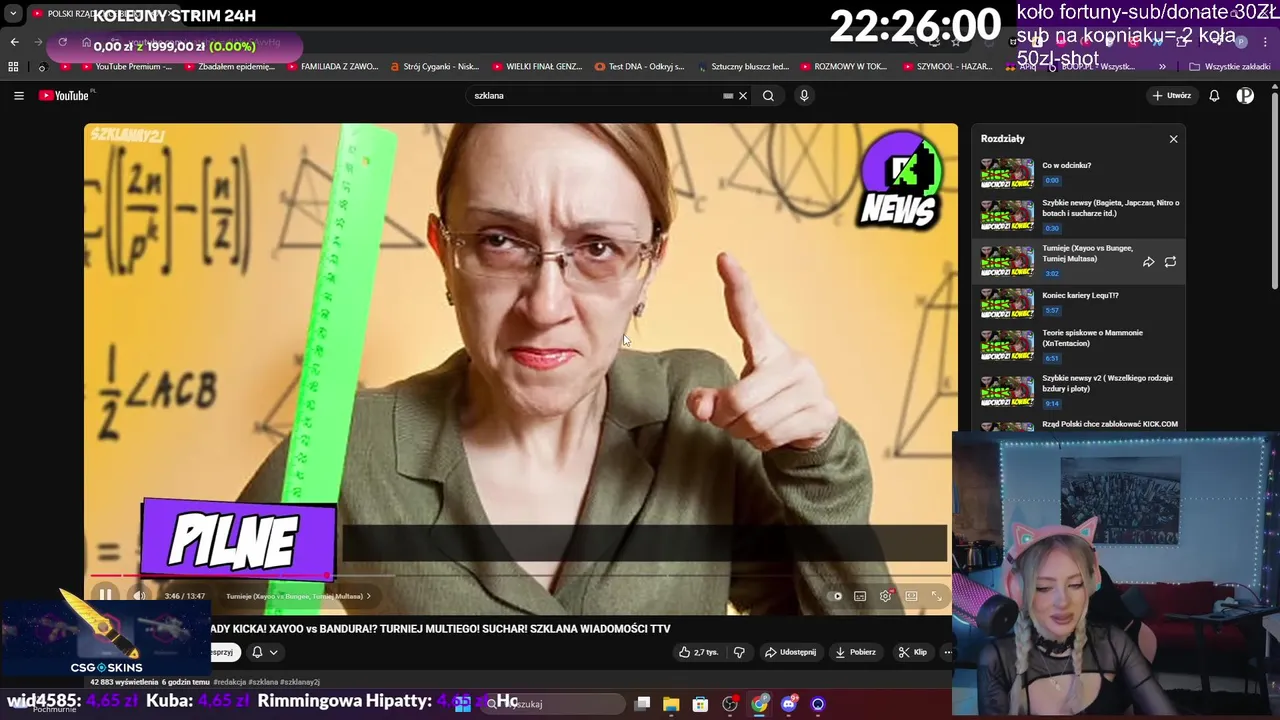
Task: Open File Explorer from taskbar
Action: (671, 704)
